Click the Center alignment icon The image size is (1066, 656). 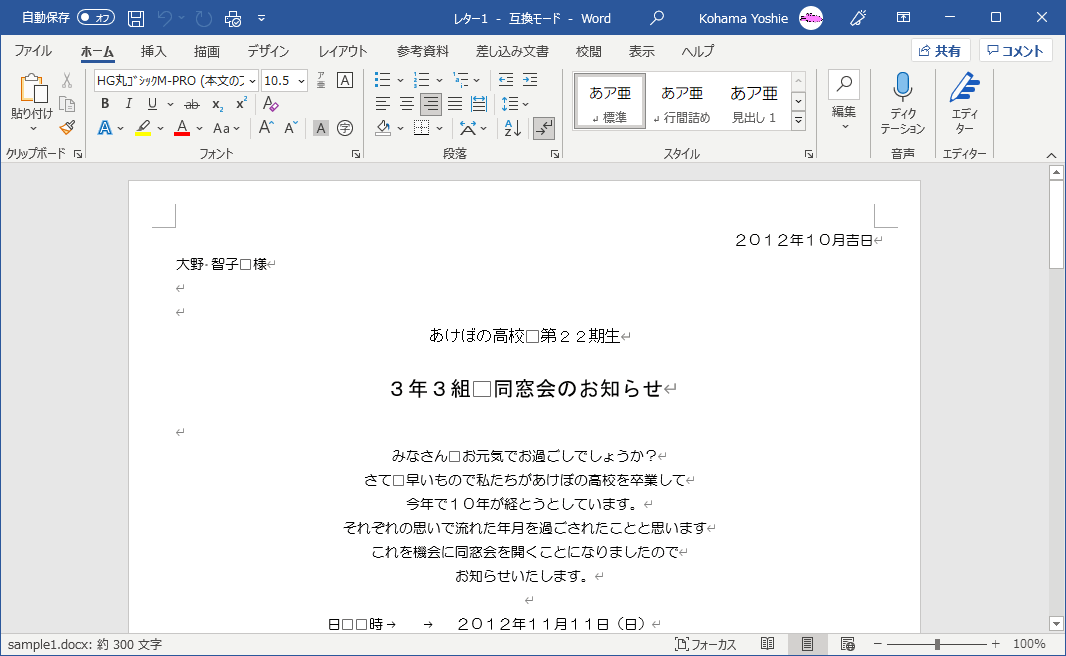(x=407, y=104)
